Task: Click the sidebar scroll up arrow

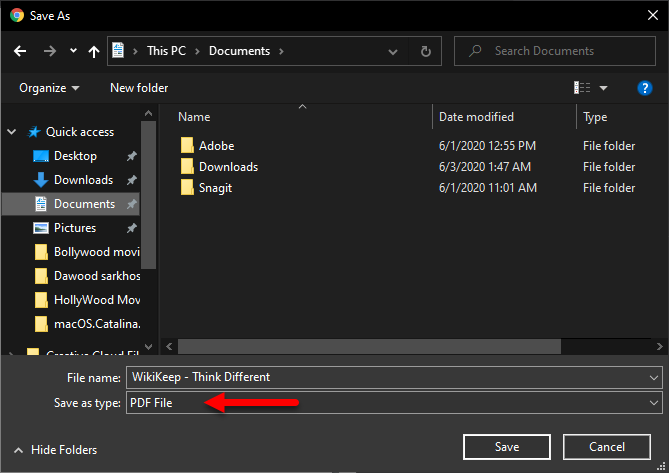Action: click(x=148, y=113)
